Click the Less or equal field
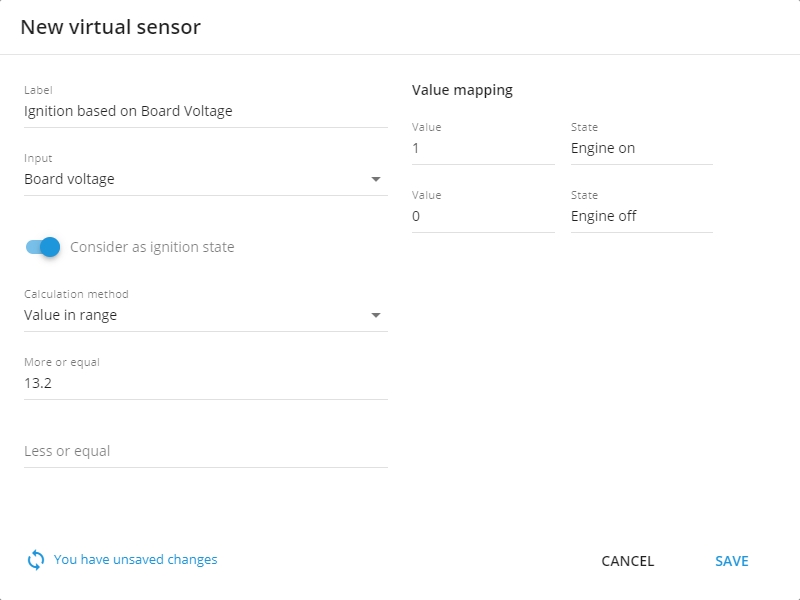 coord(205,452)
